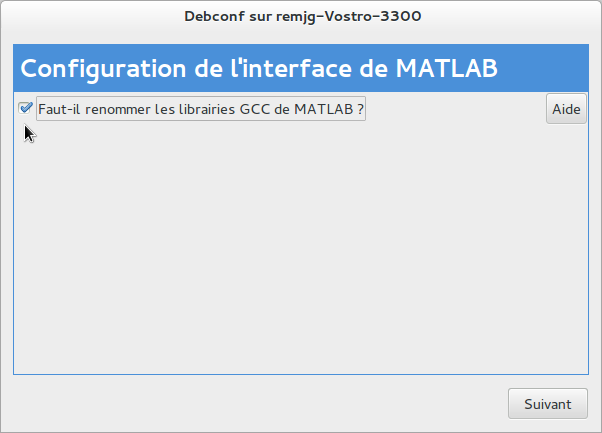Click Suivant to continue
This screenshot has height=433, width=602.
coord(547,404)
